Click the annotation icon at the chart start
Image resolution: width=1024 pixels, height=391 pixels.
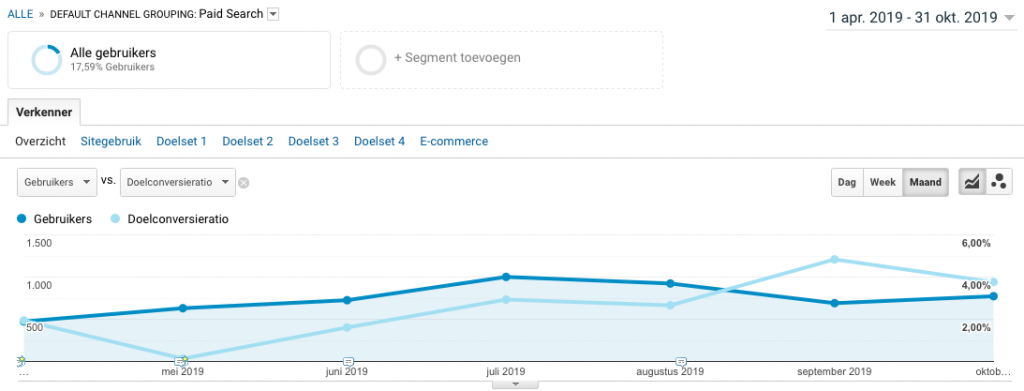pos(21,361)
